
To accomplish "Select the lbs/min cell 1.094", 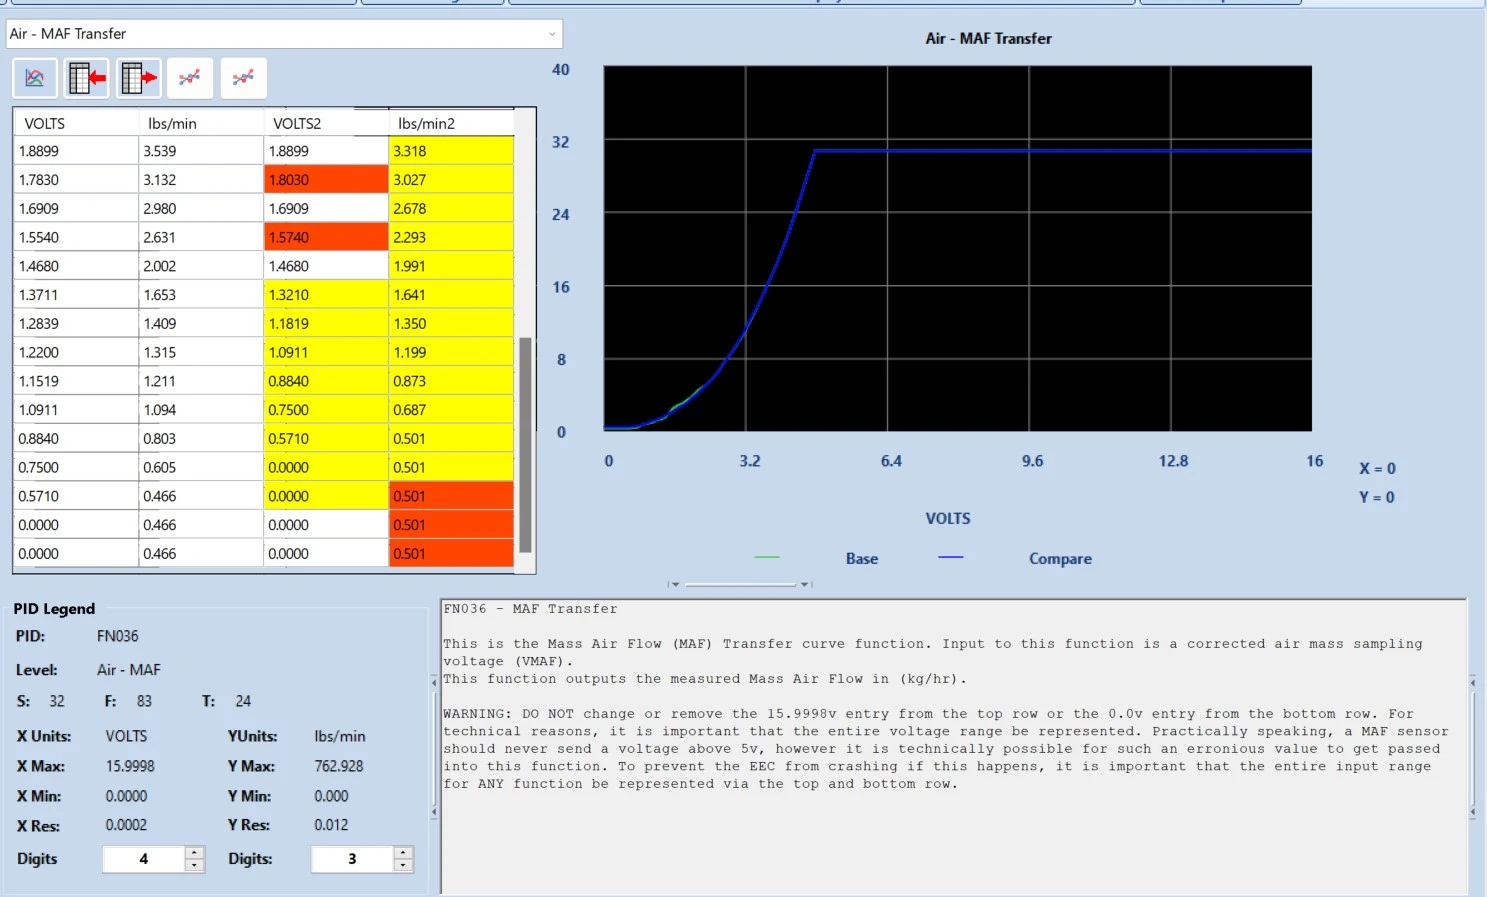I will 201,410.
